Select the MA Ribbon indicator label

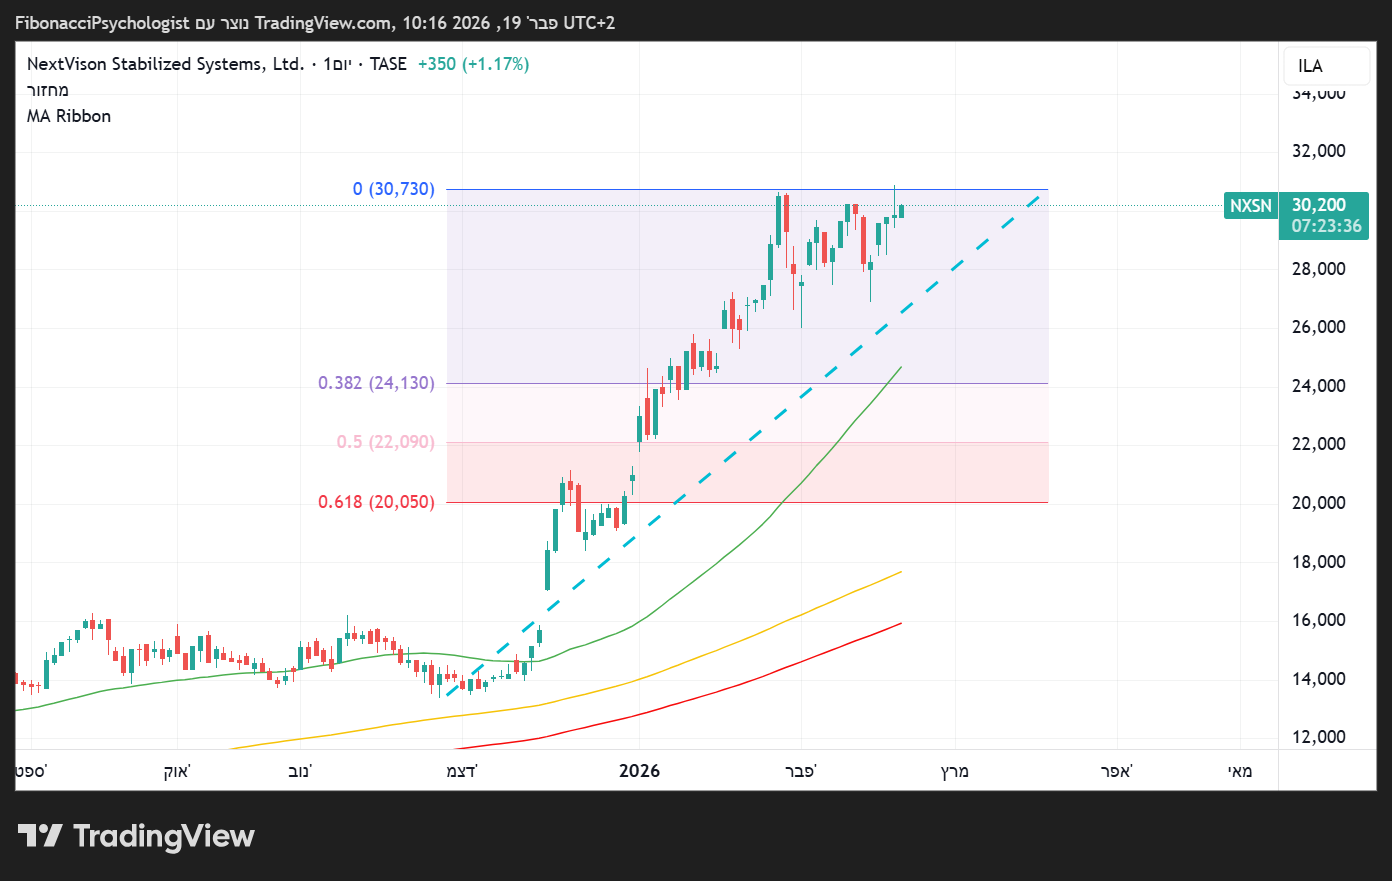pyautogui.click(x=69, y=116)
